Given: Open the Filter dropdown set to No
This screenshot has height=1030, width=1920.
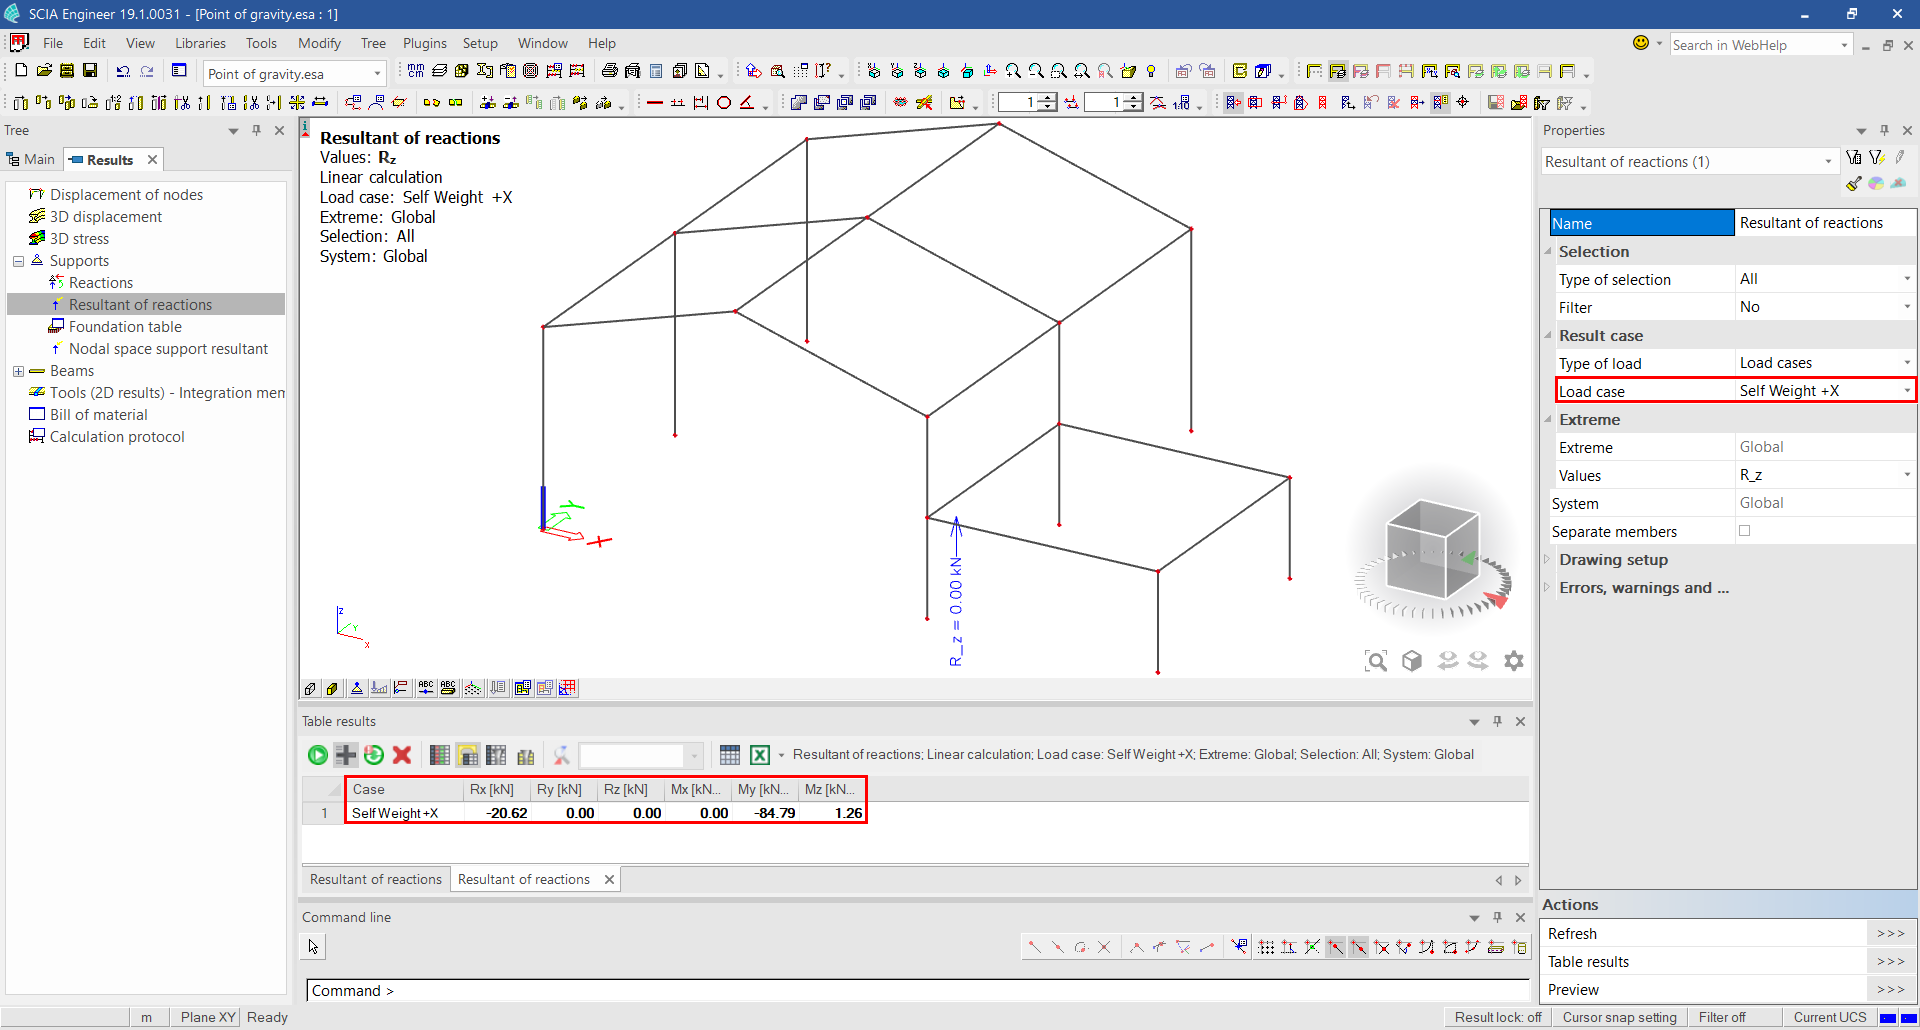Looking at the screenshot, I should pos(1826,307).
